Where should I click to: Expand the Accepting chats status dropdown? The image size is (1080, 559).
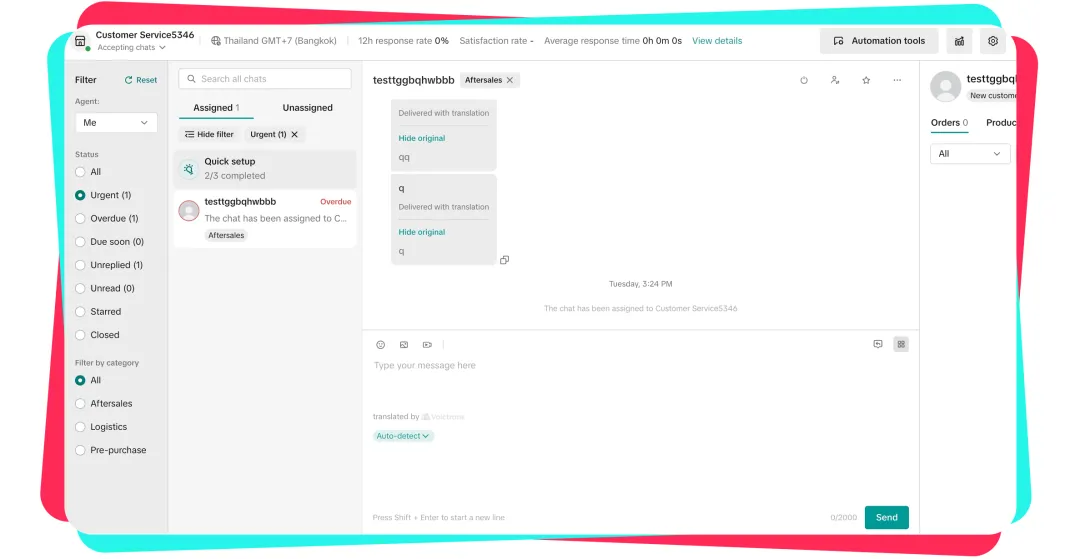point(131,48)
